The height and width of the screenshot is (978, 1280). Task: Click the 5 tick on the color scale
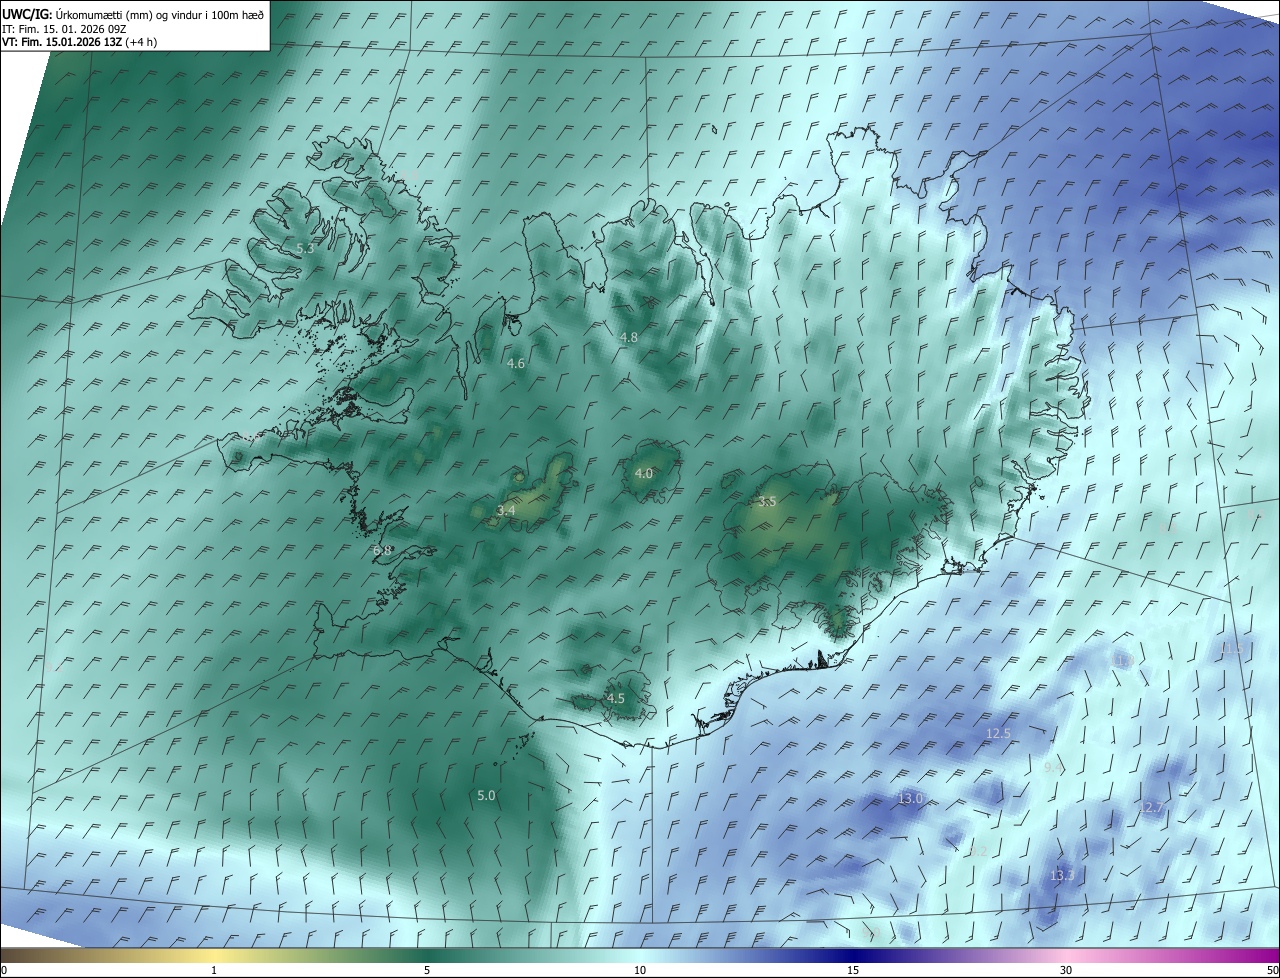click(427, 971)
